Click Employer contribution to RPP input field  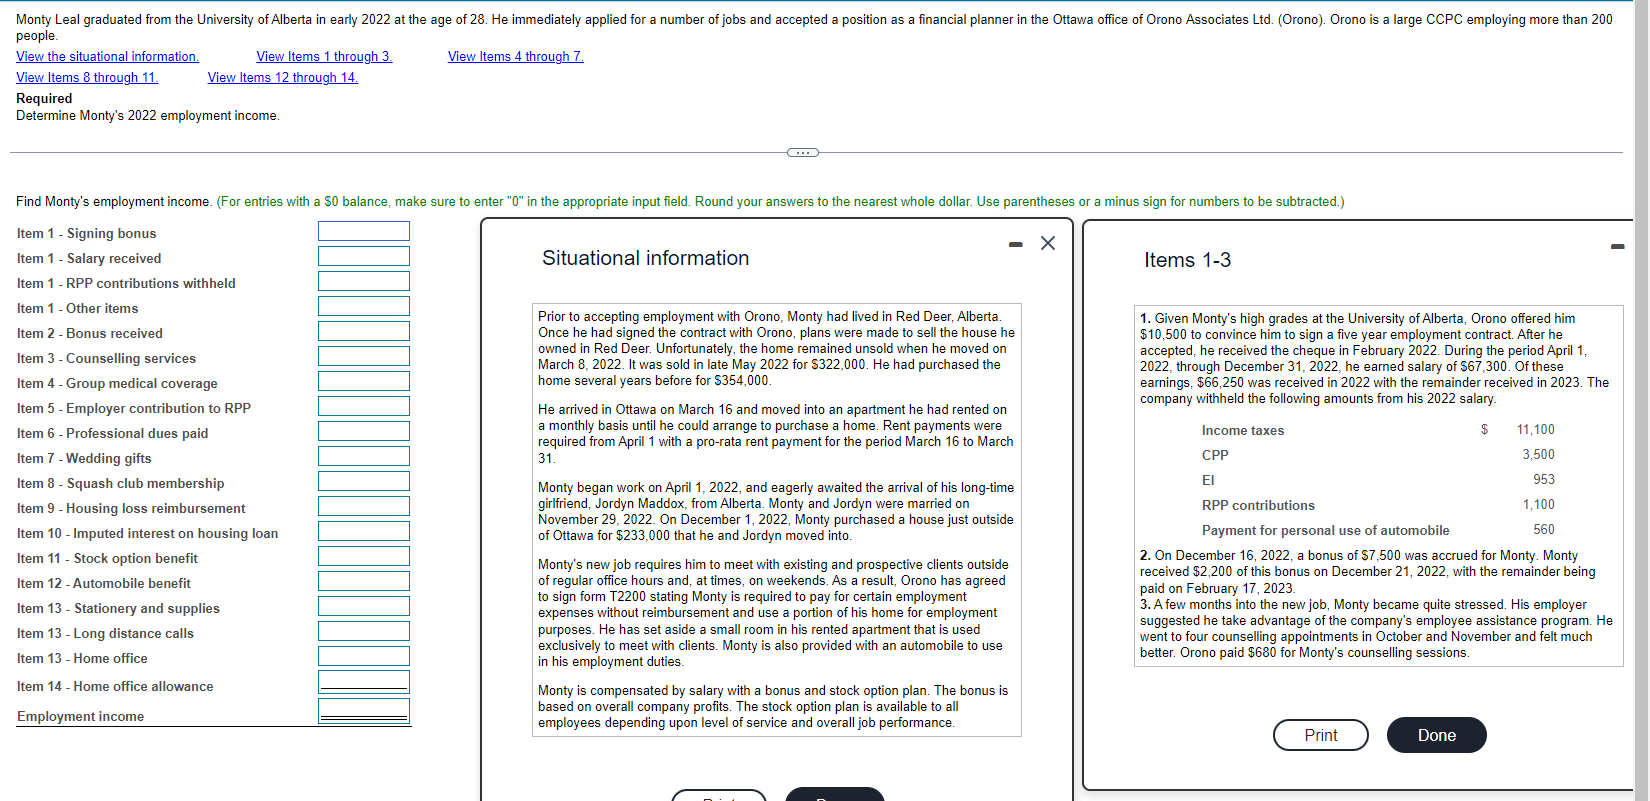pos(364,406)
